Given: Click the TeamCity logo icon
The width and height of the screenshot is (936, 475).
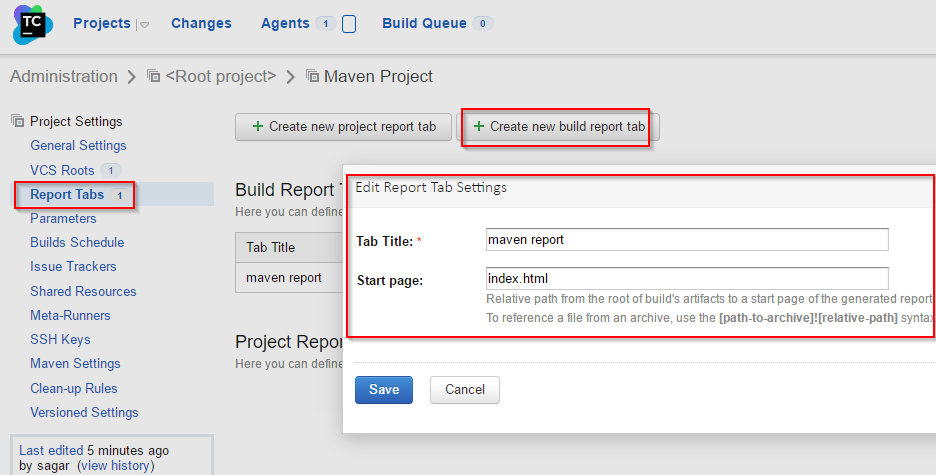Looking at the screenshot, I should pos(32,24).
